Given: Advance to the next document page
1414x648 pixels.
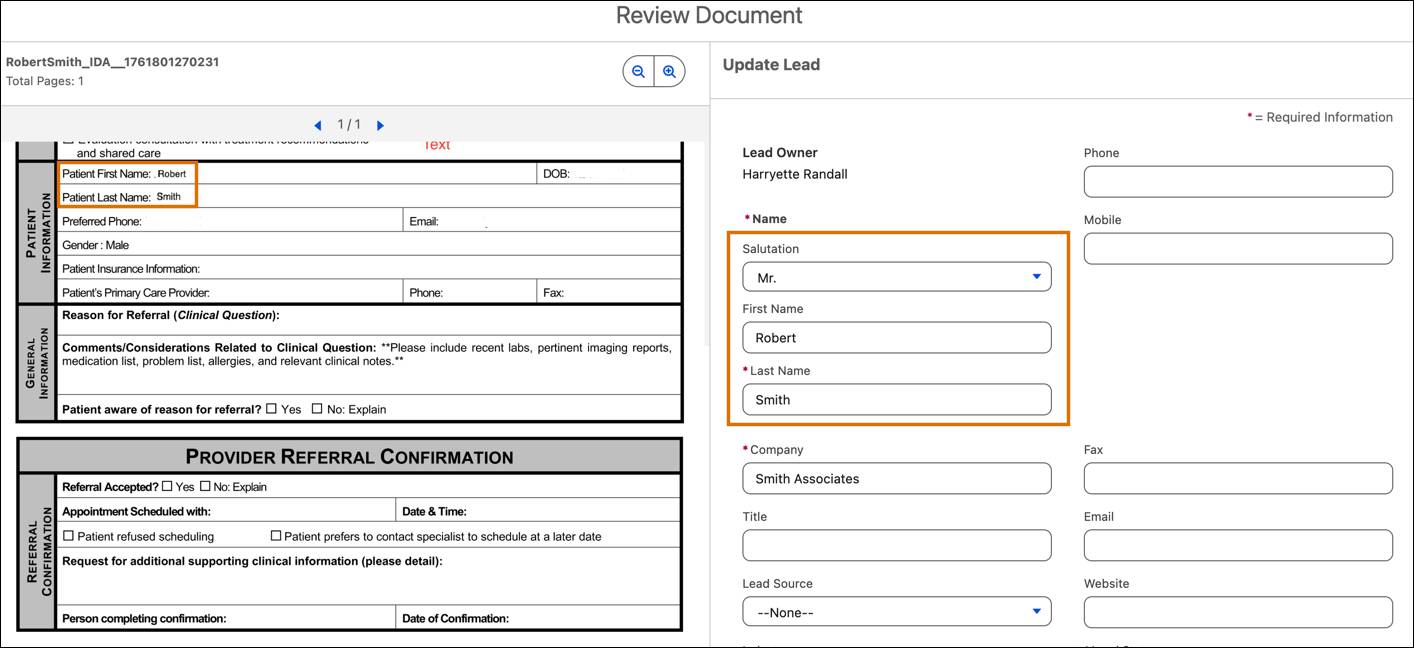Looking at the screenshot, I should coord(380,124).
